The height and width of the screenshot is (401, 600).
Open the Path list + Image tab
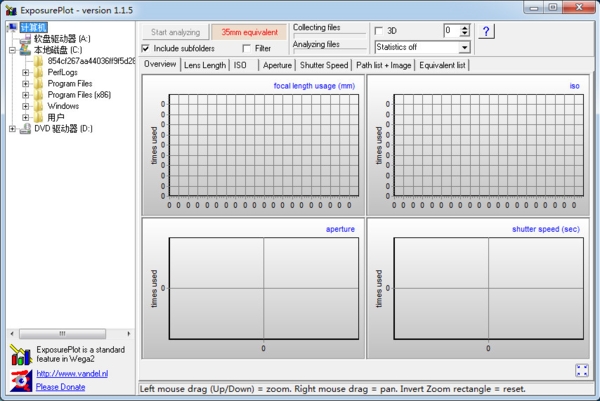383,65
